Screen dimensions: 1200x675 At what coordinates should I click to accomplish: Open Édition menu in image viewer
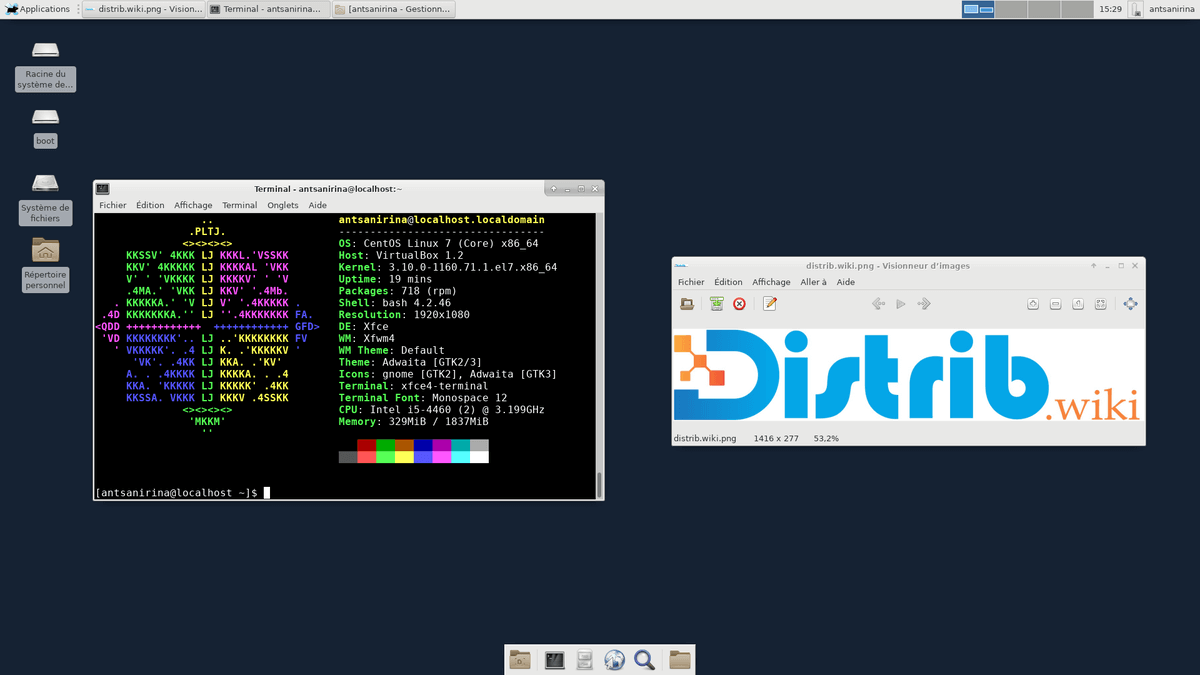click(x=728, y=282)
